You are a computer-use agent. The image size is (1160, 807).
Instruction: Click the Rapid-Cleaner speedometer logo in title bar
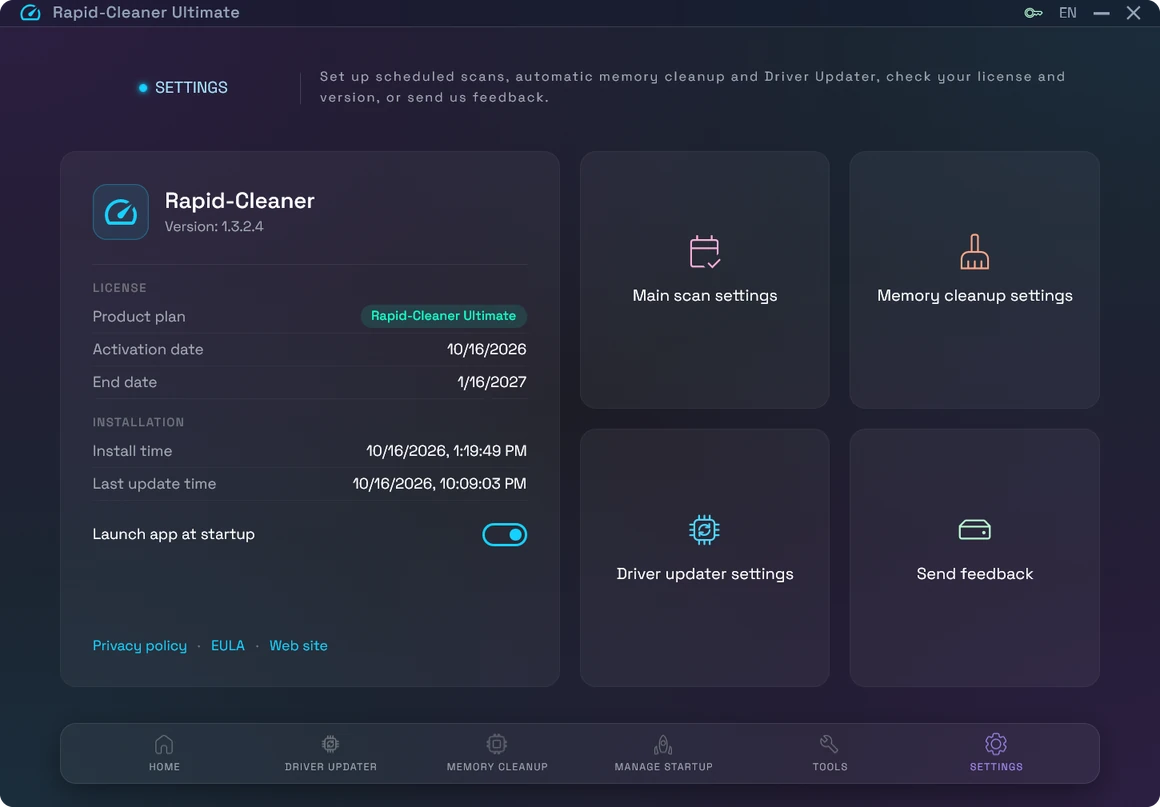pos(30,13)
